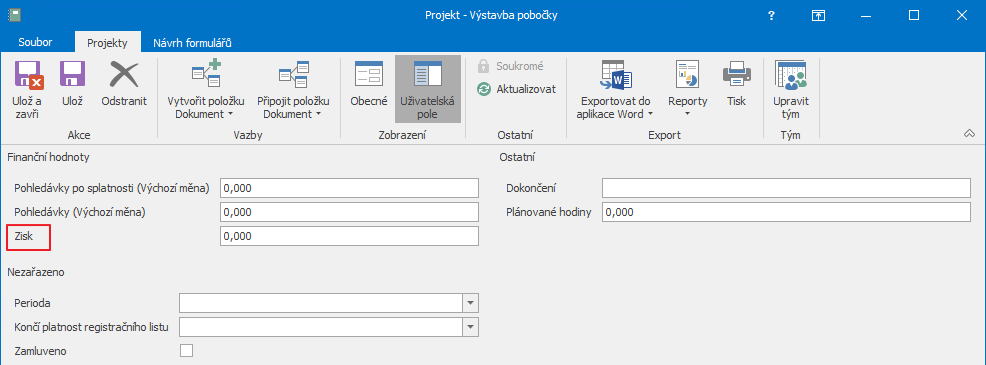Click the Perioda combo box field
The height and width of the screenshot is (365, 986).
329,303
